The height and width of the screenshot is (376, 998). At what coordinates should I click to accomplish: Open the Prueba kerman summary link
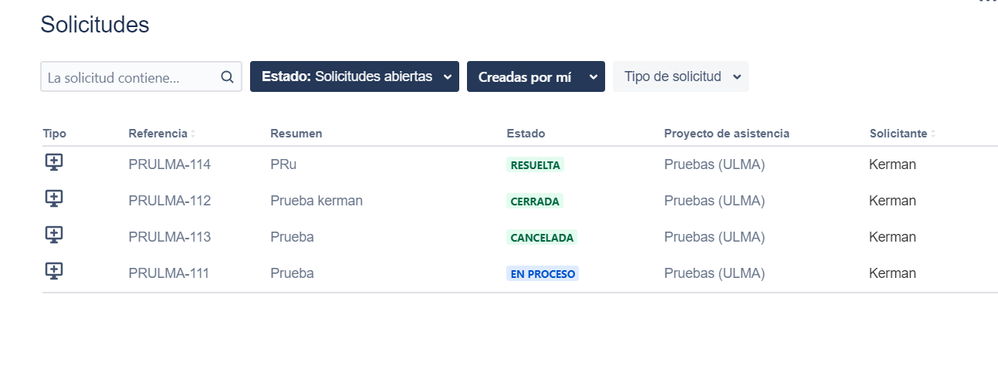316,201
